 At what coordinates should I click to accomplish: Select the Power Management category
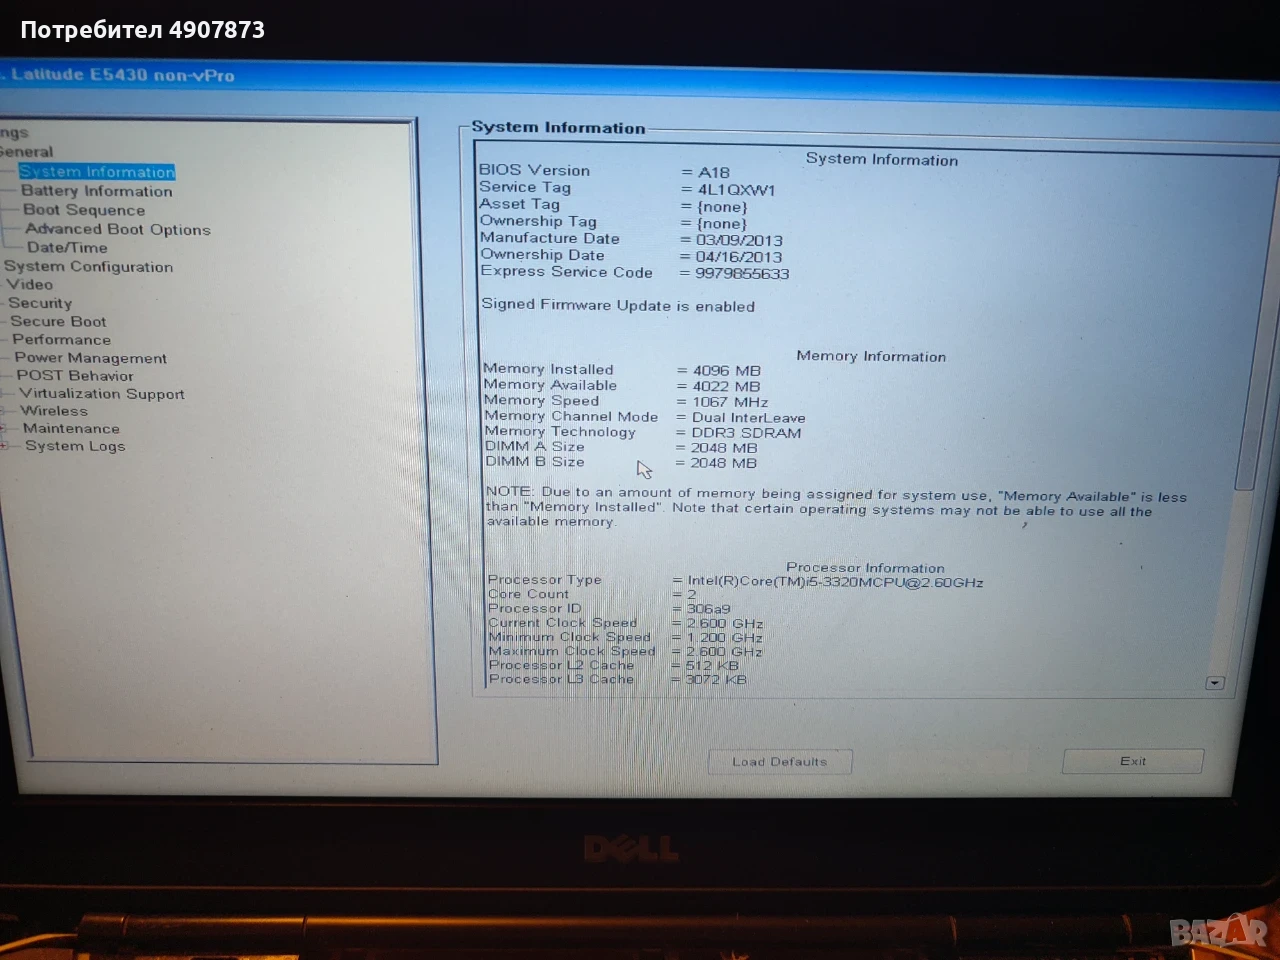click(x=90, y=358)
